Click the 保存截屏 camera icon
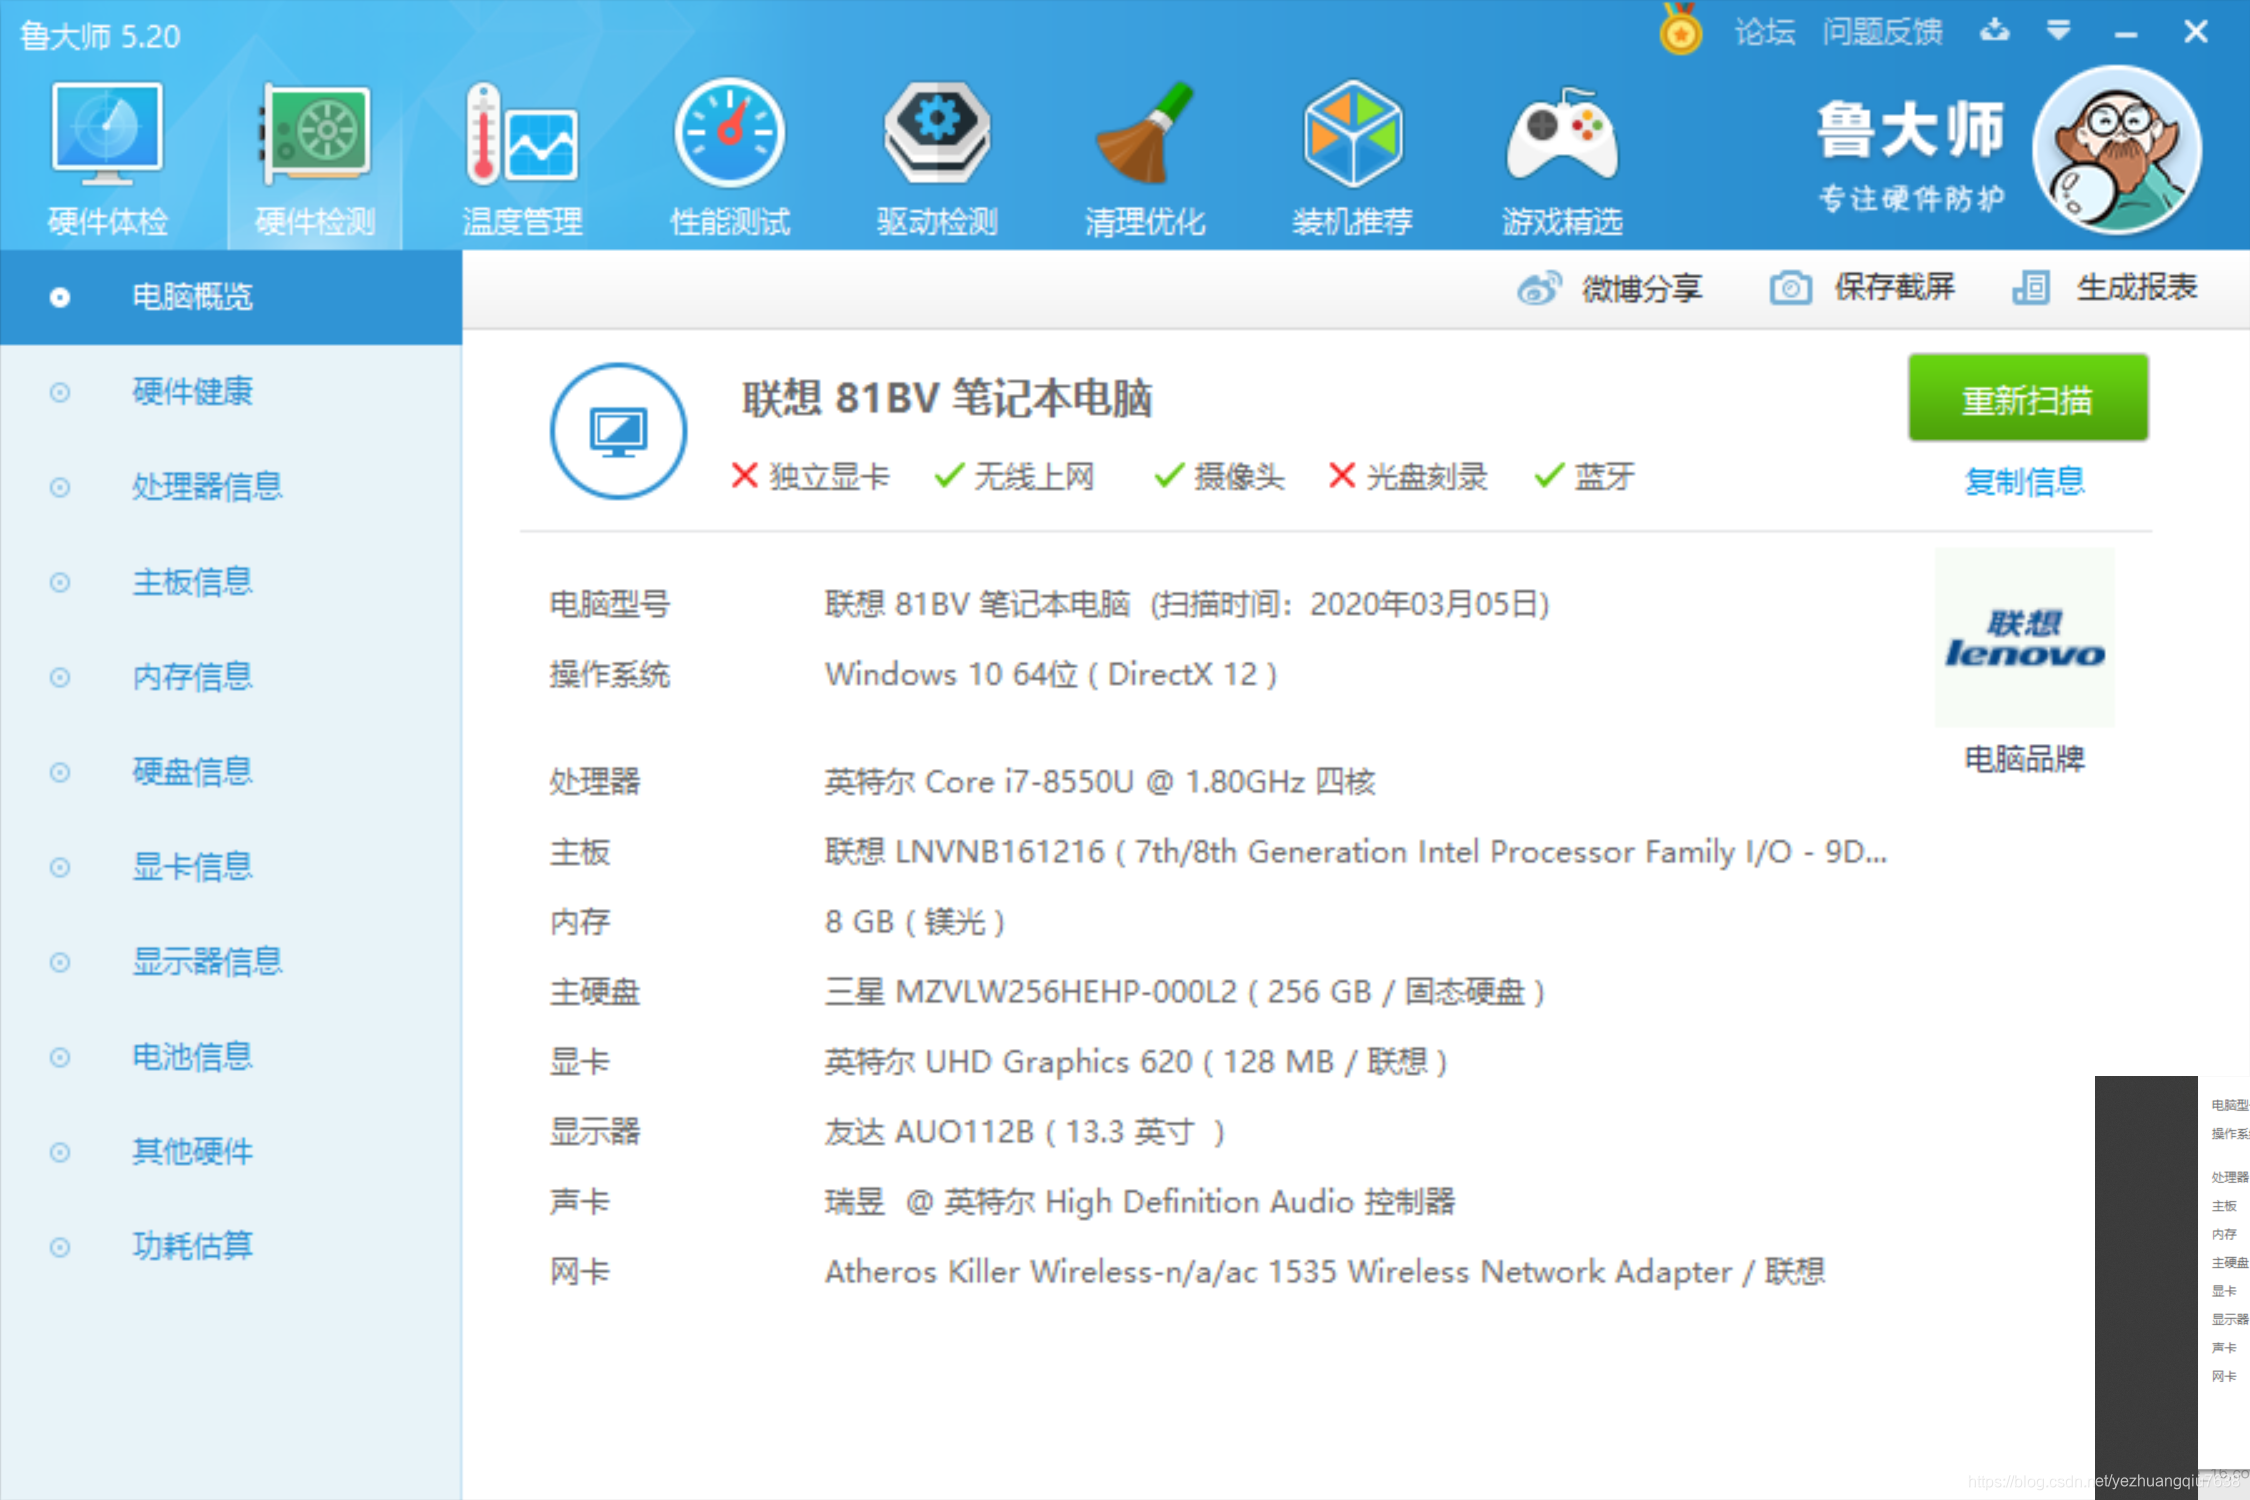Viewport: 2250px width, 1500px height. point(1790,288)
